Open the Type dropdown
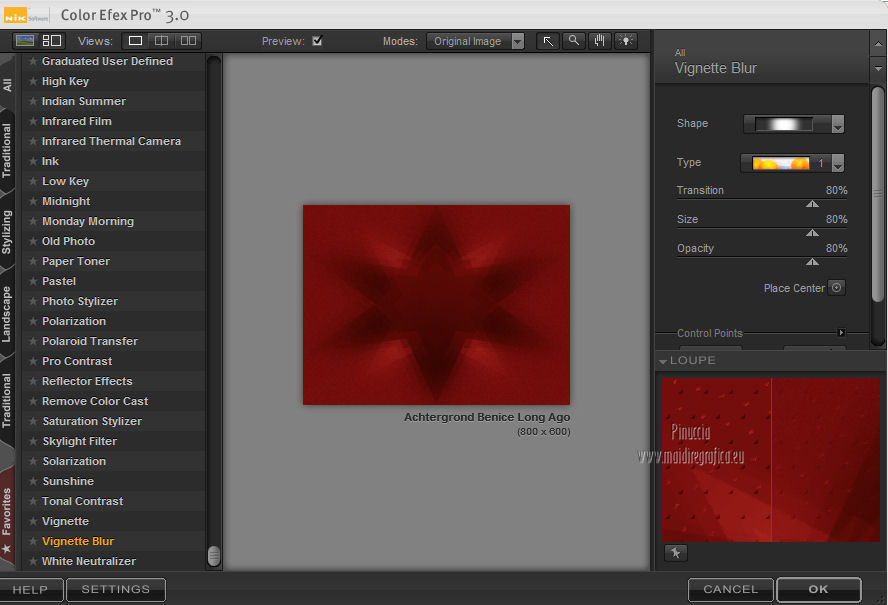 [793, 163]
